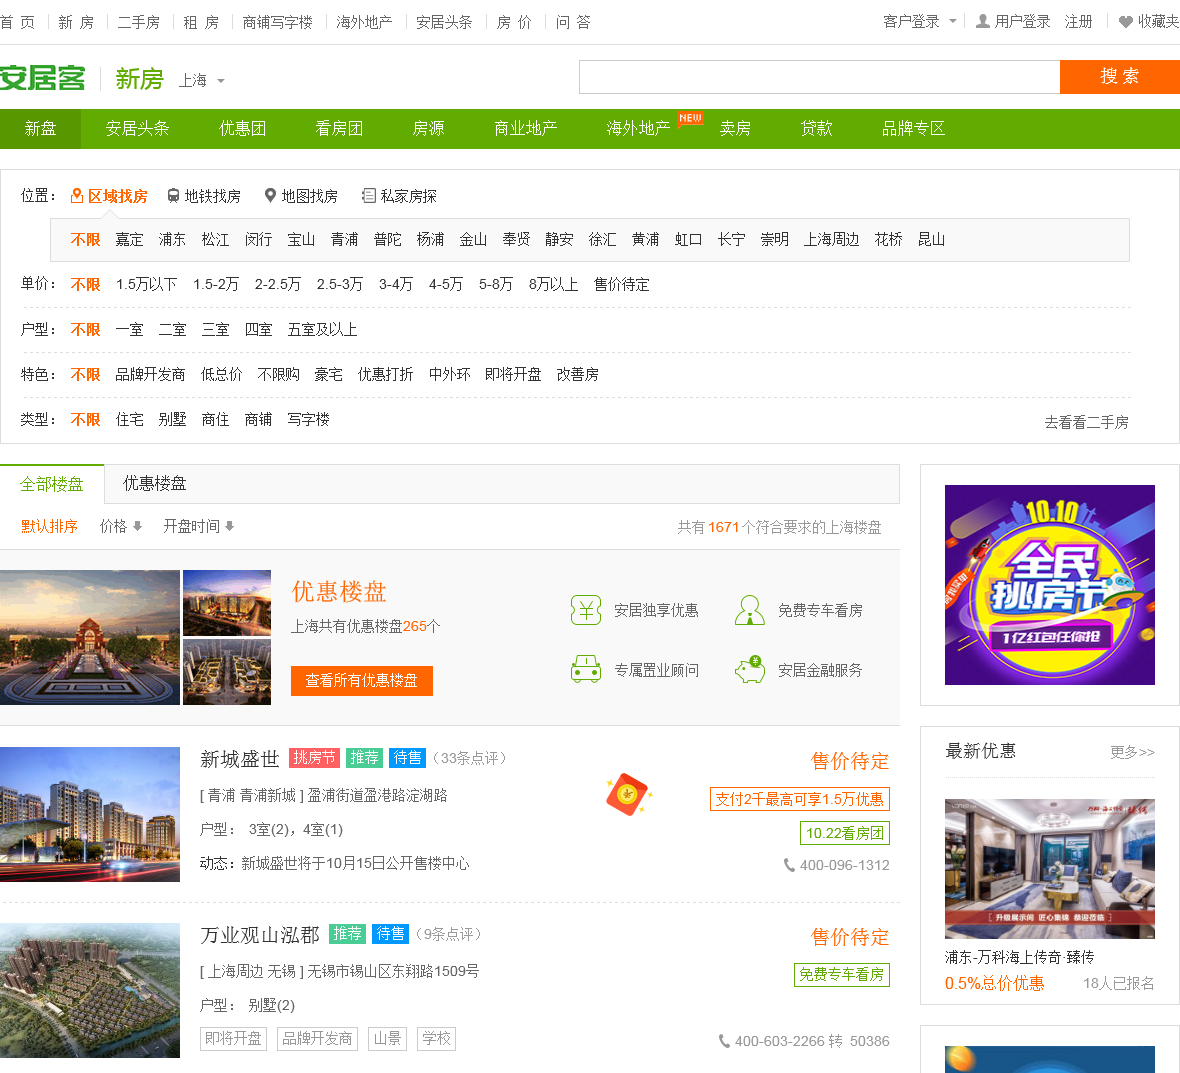Screen dimensions: 1180x1073
Task: Click 查看所有优惠楼盘 button
Action: (x=362, y=681)
